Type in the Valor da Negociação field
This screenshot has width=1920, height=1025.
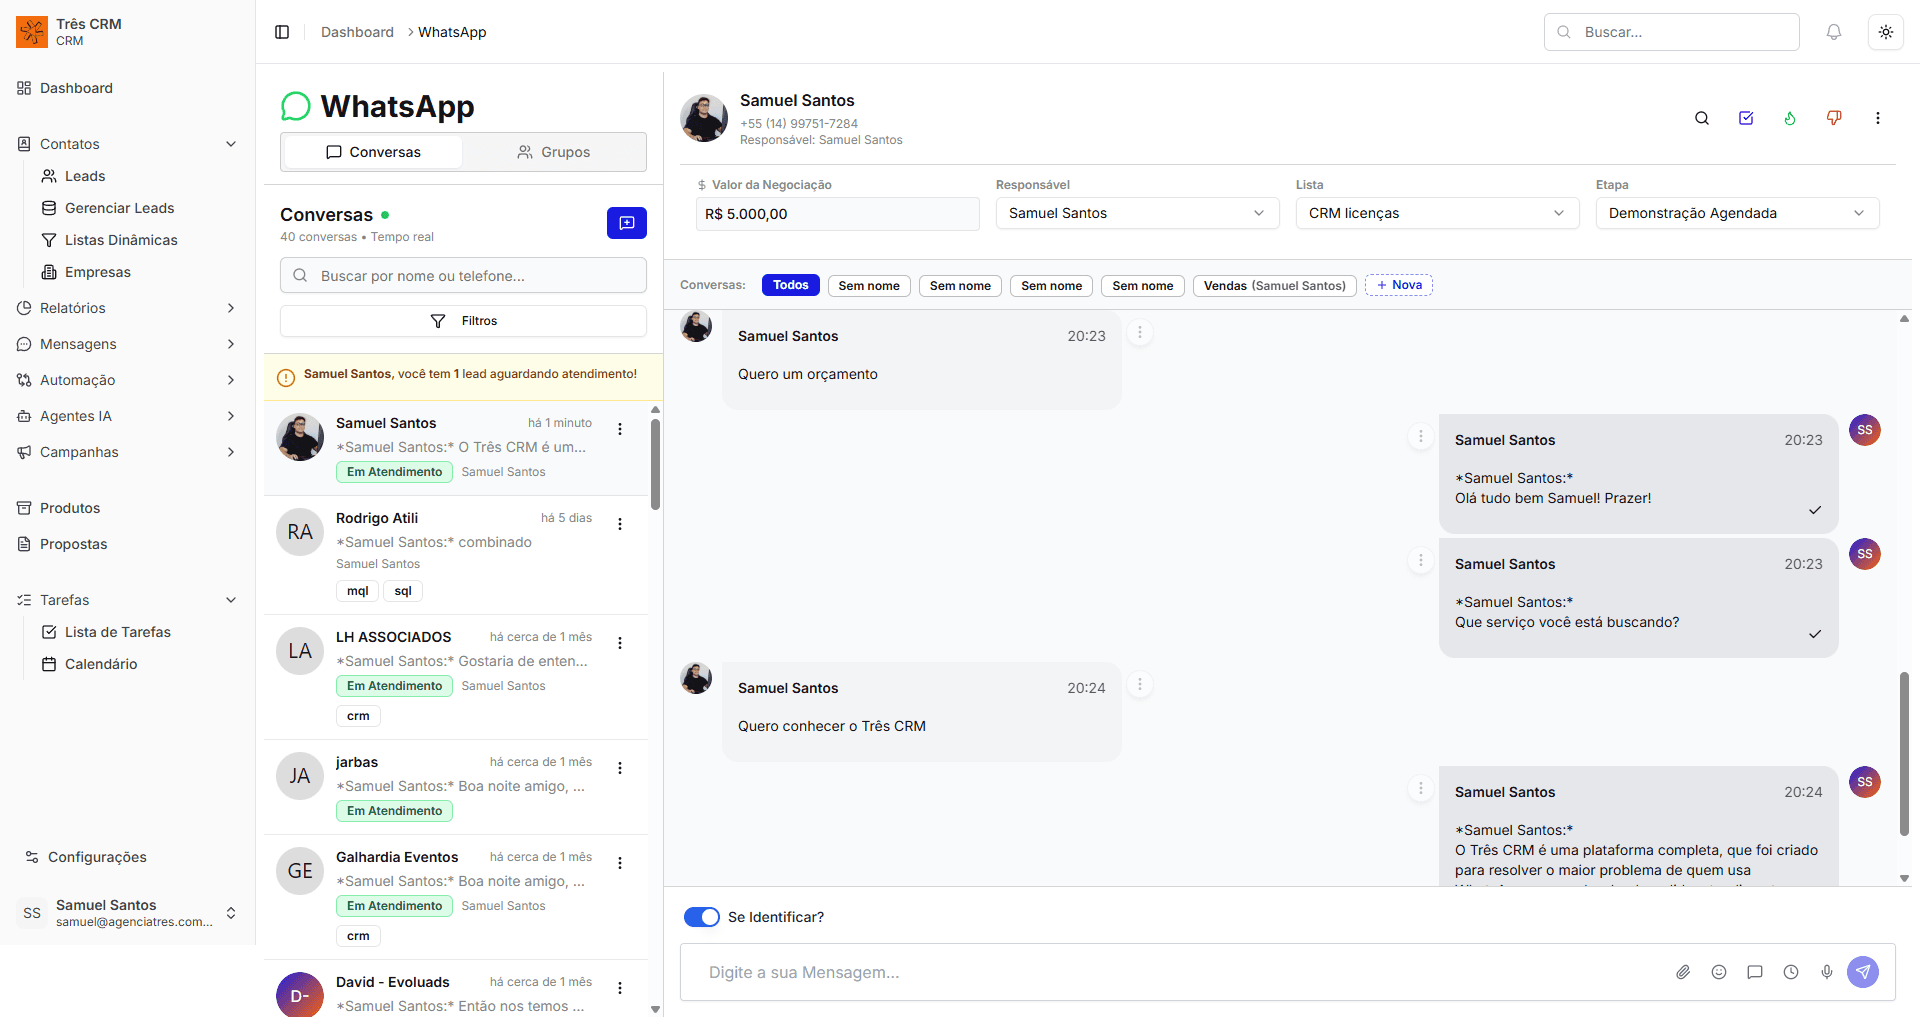[837, 213]
